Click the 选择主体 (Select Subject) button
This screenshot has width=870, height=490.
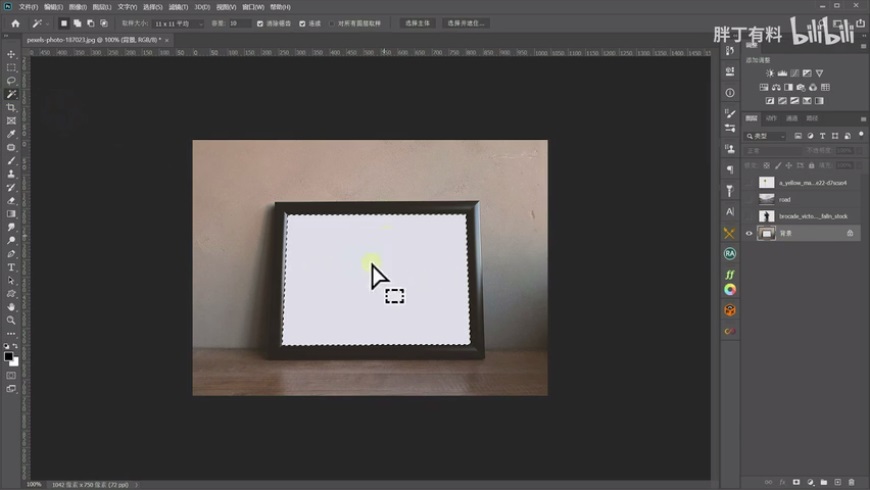tap(416, 23)
